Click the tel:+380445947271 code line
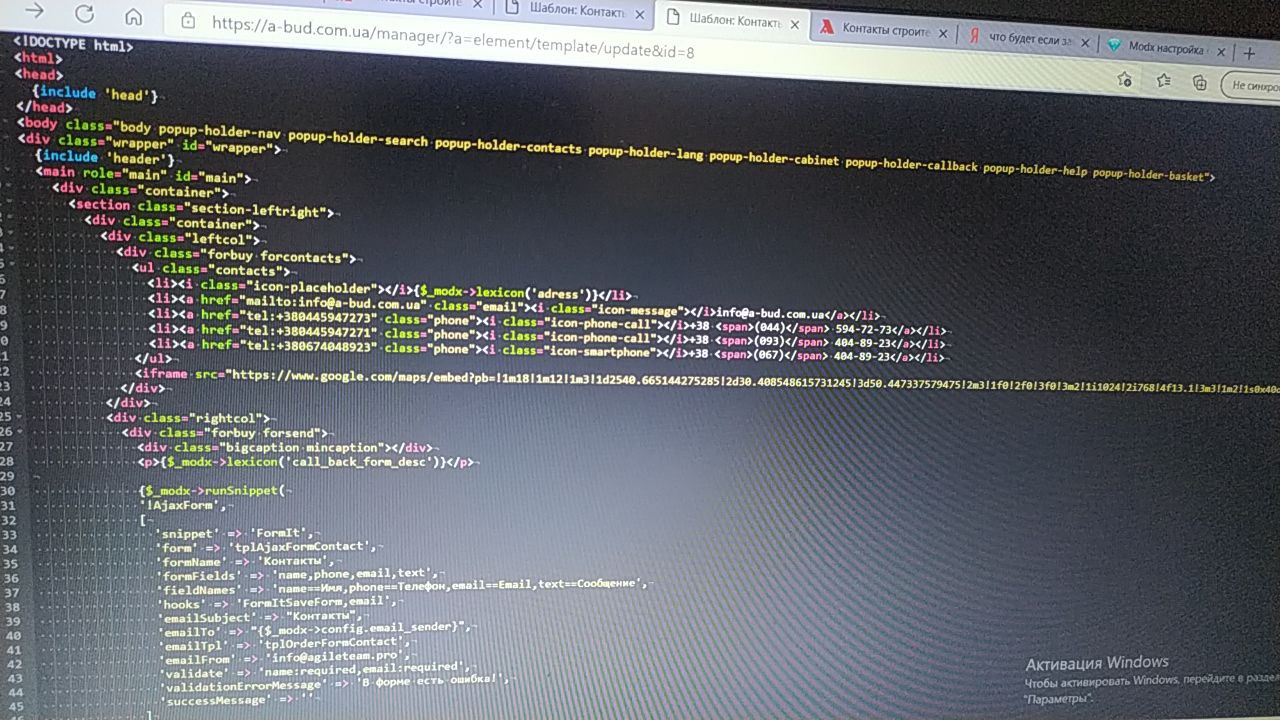 [x=546, y=339]
